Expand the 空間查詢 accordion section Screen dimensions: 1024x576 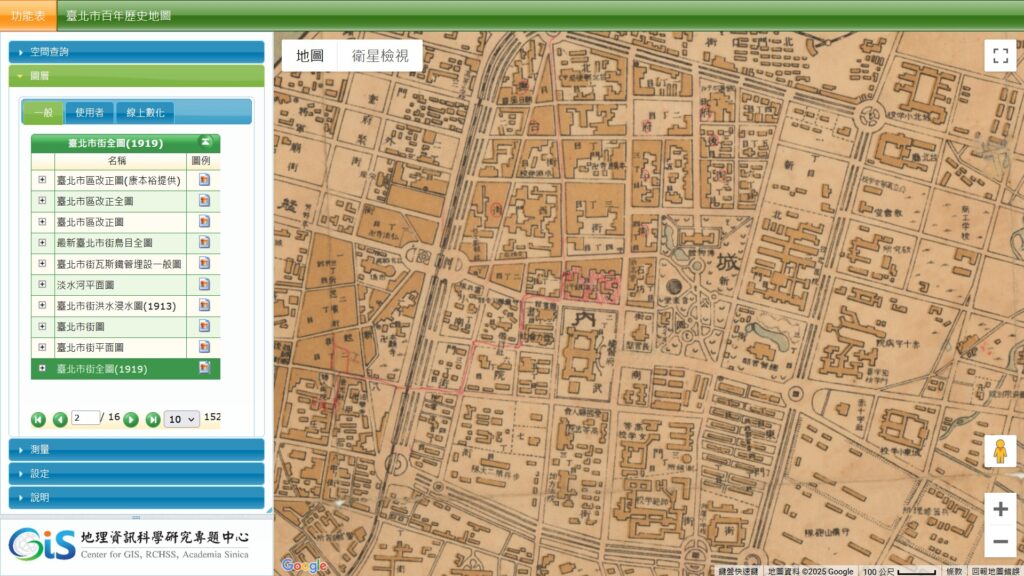point(136,52)
